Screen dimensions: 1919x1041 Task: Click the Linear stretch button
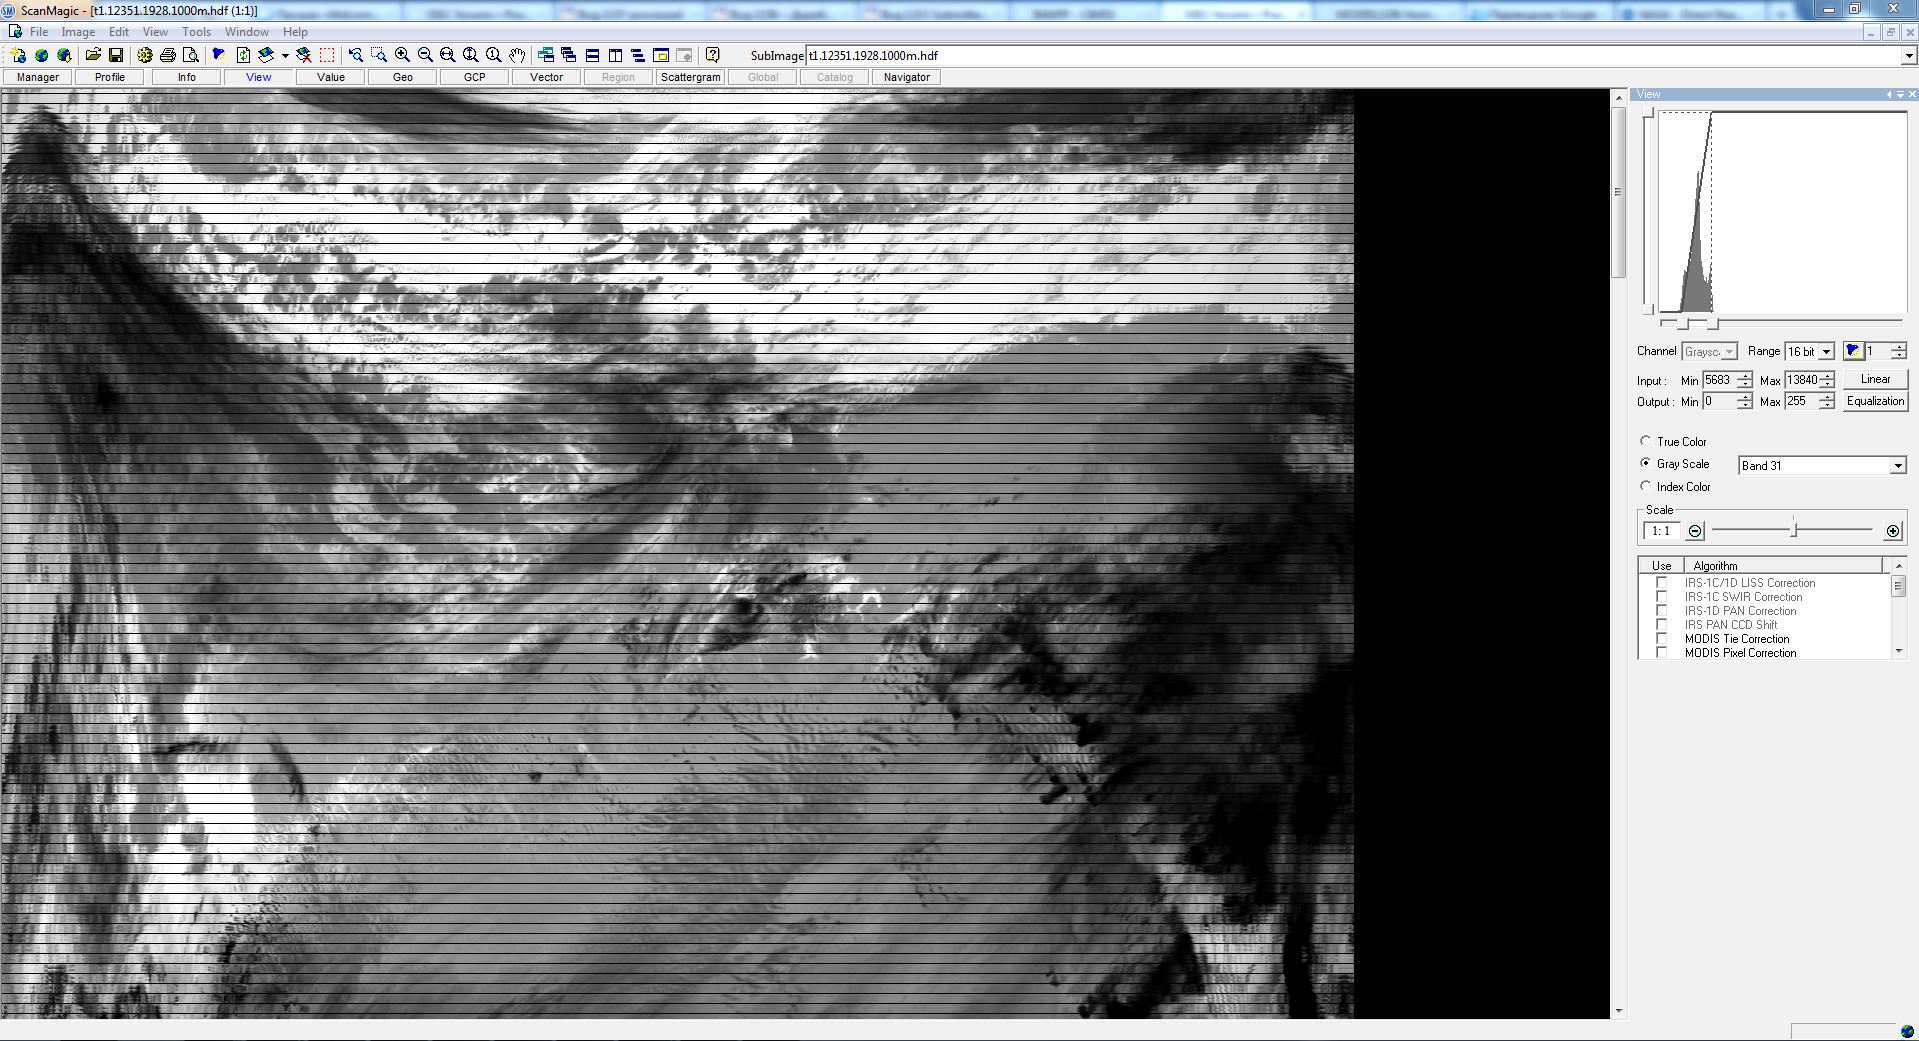click(1875, 379)
